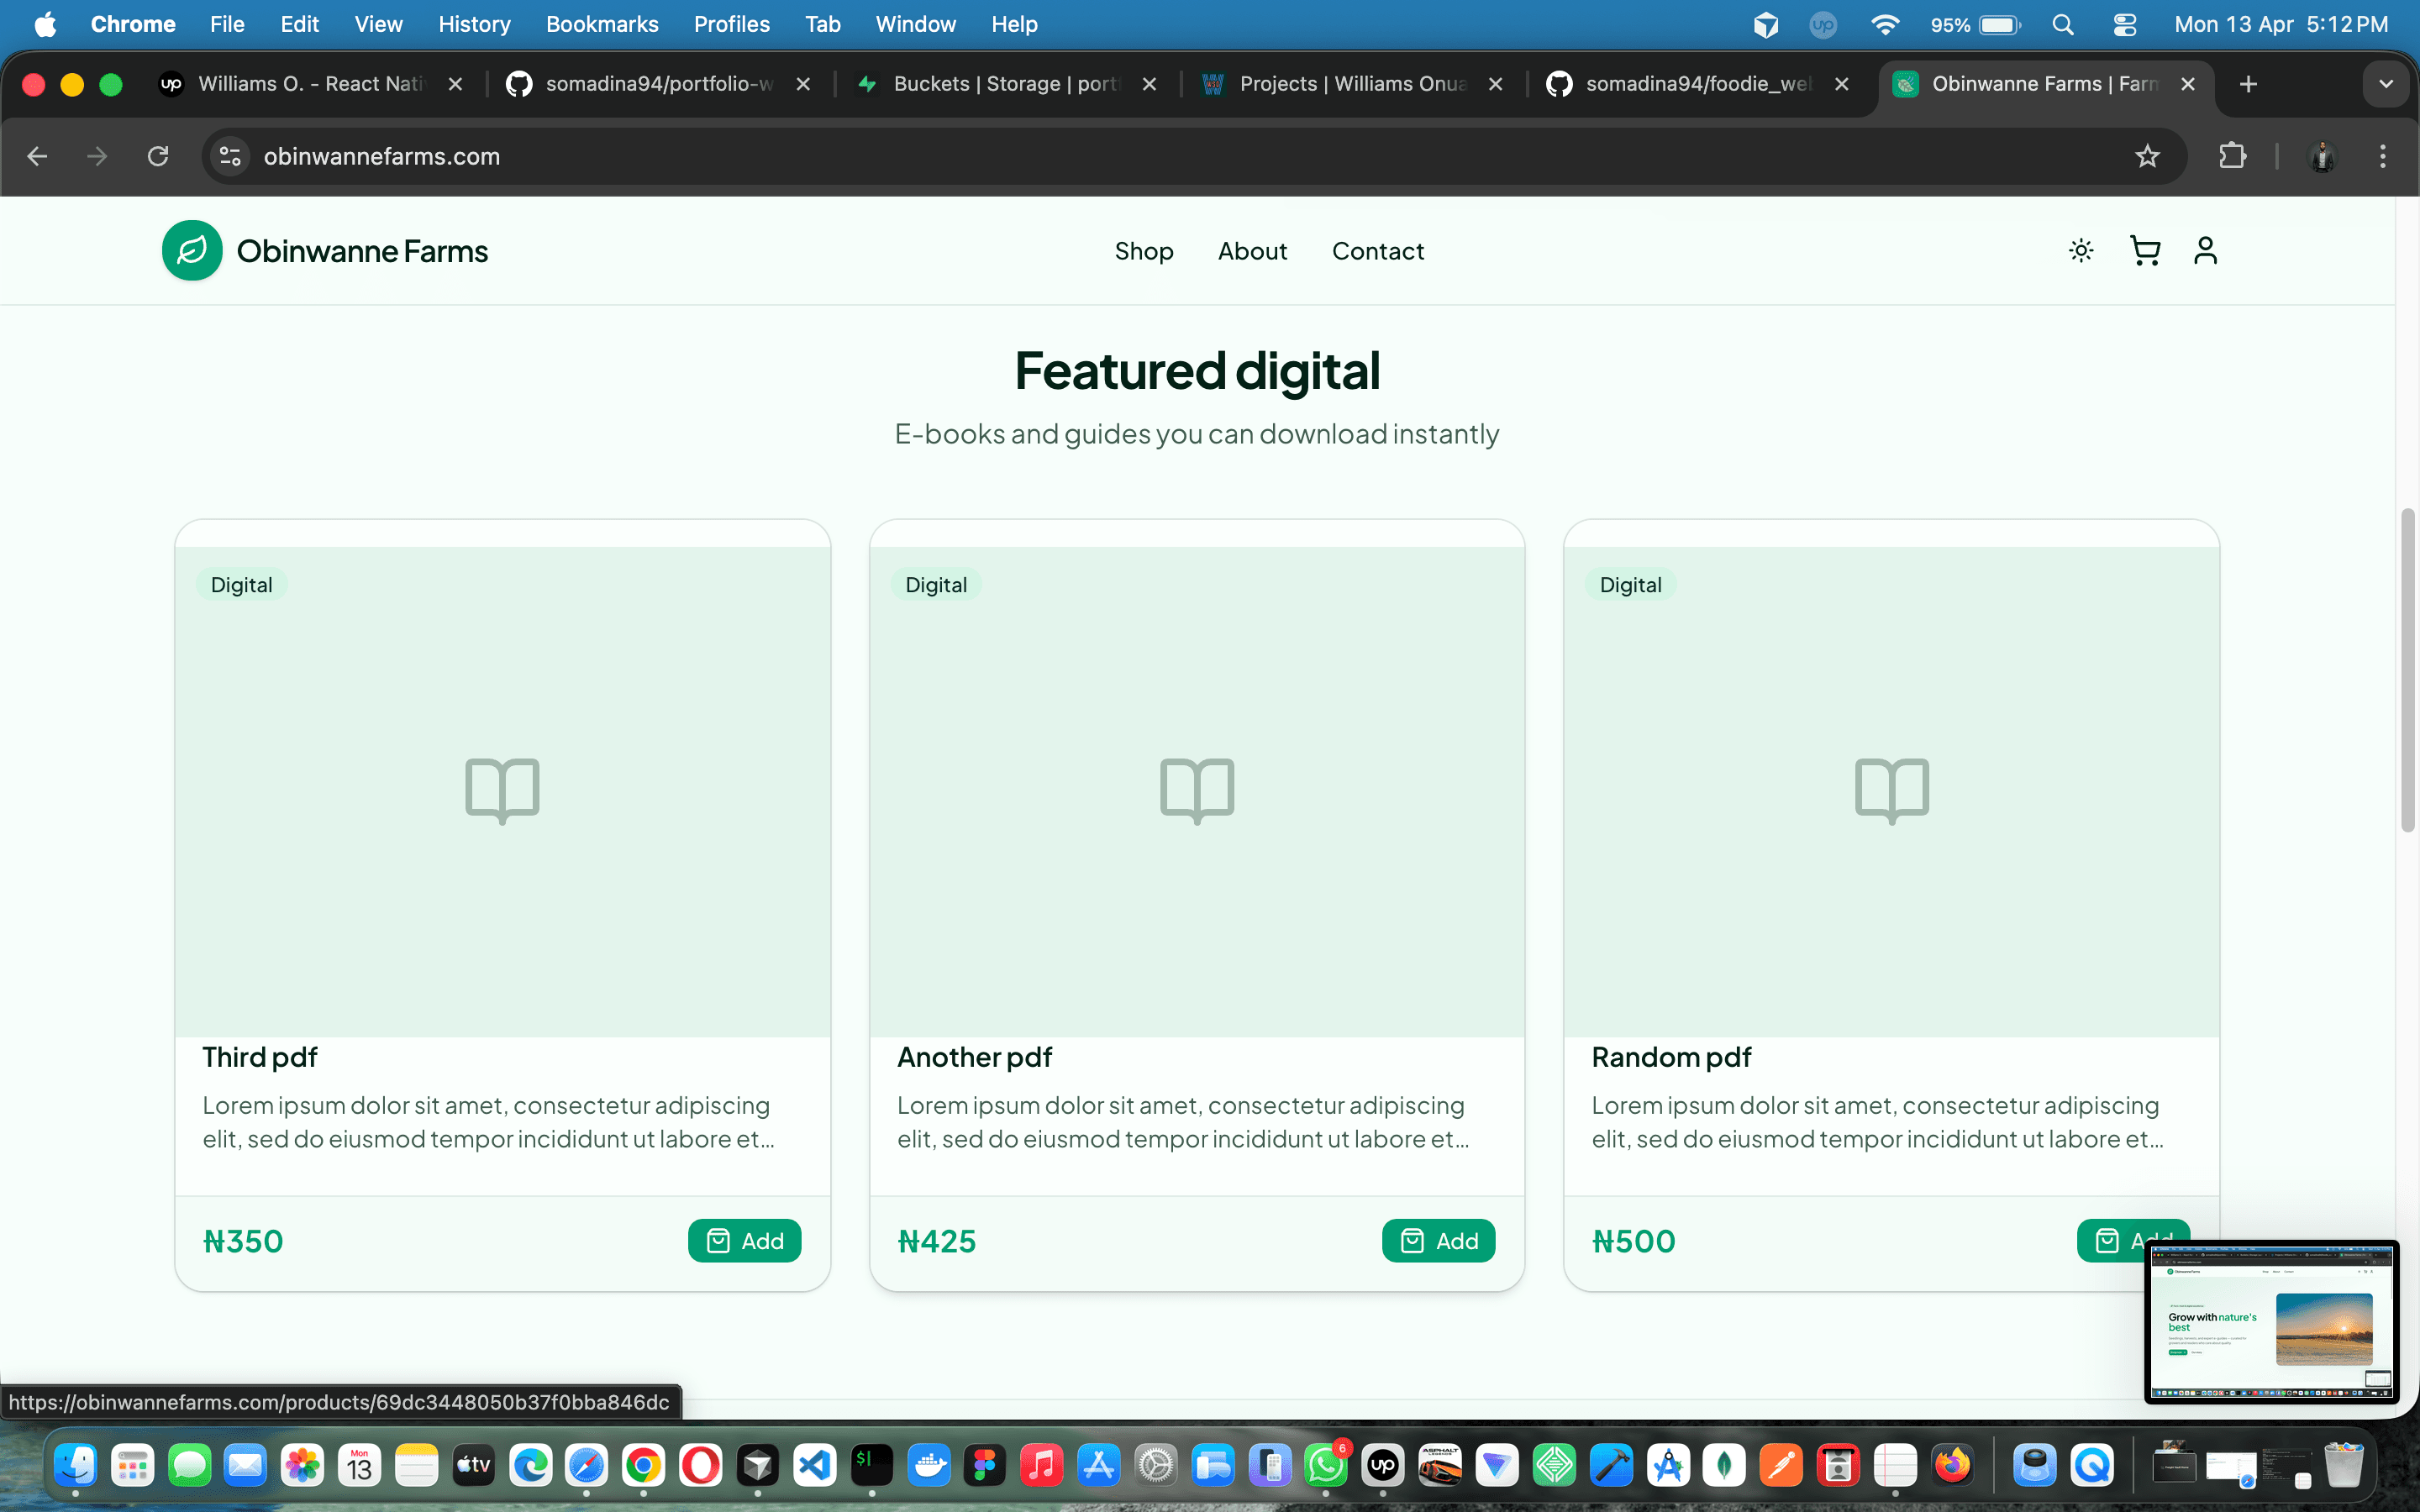Viewport: 2420px width, 1512px height.
Task: Reload the current page
Action: point(157,156)
